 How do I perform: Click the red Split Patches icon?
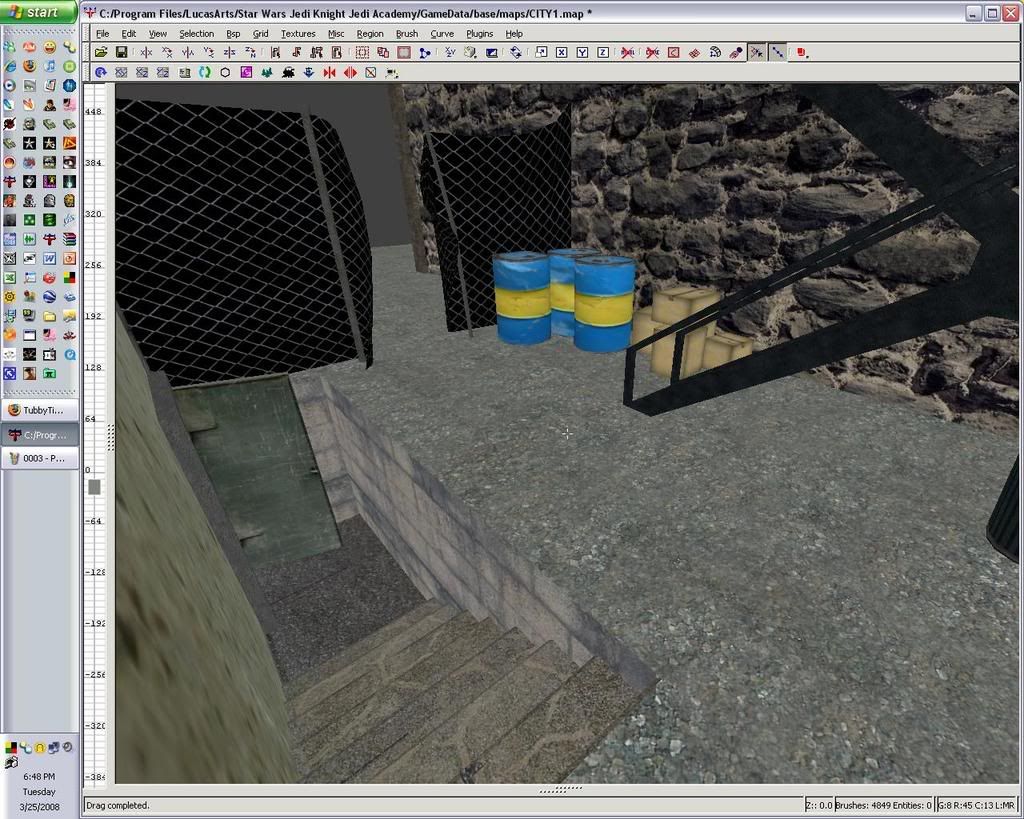(x=350, y=72)
